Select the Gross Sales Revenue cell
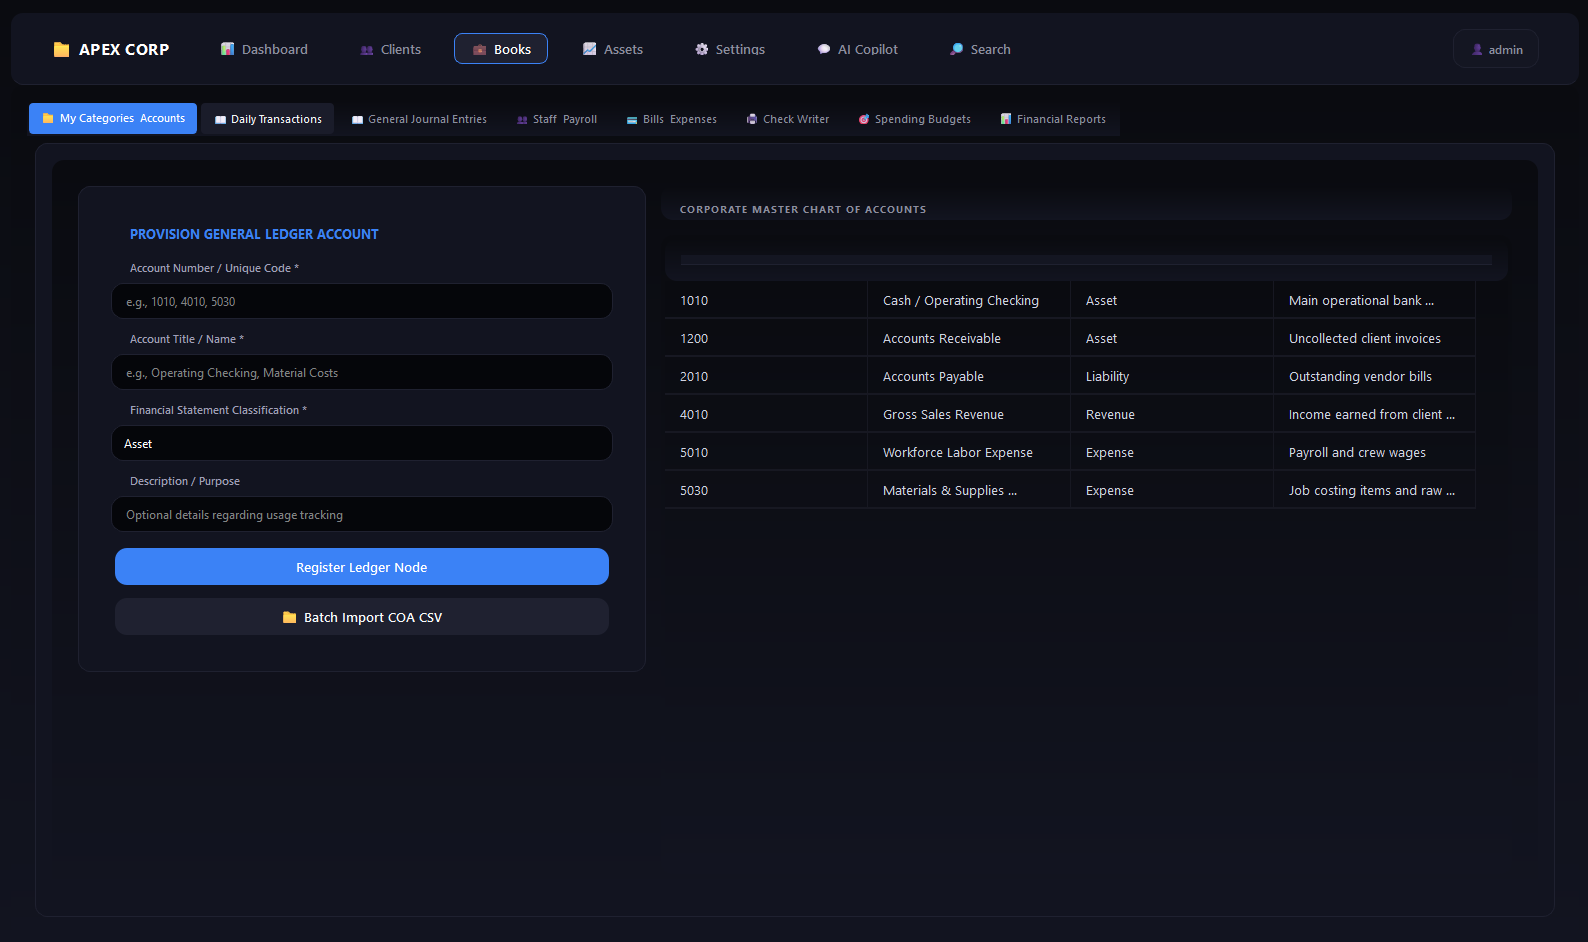 (x=969, y=414)
